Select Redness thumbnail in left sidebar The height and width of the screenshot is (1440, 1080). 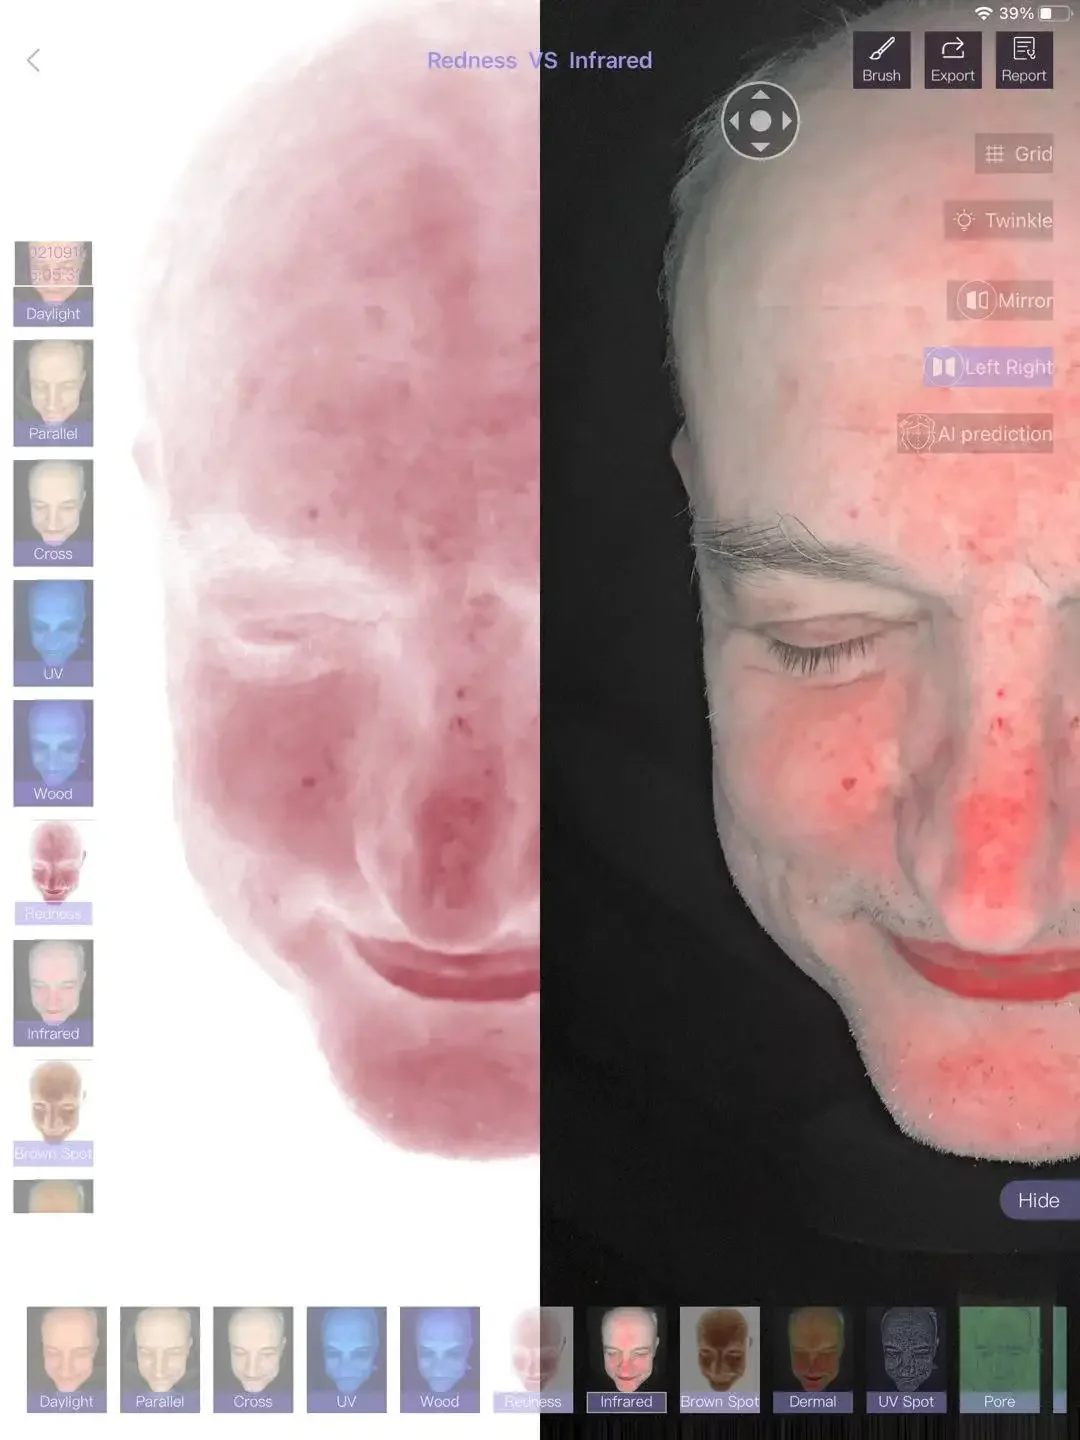click(x=53, y=873)
